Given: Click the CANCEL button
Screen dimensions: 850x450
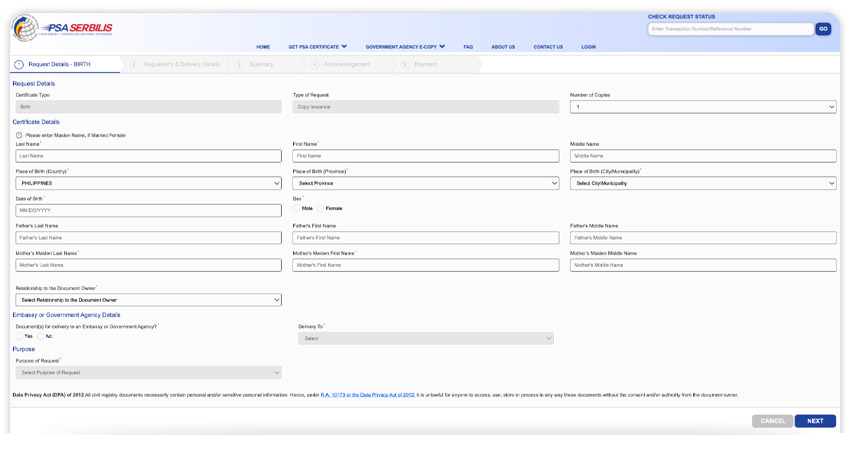Looking at the screenshot, I should click(x=772, y=421).
